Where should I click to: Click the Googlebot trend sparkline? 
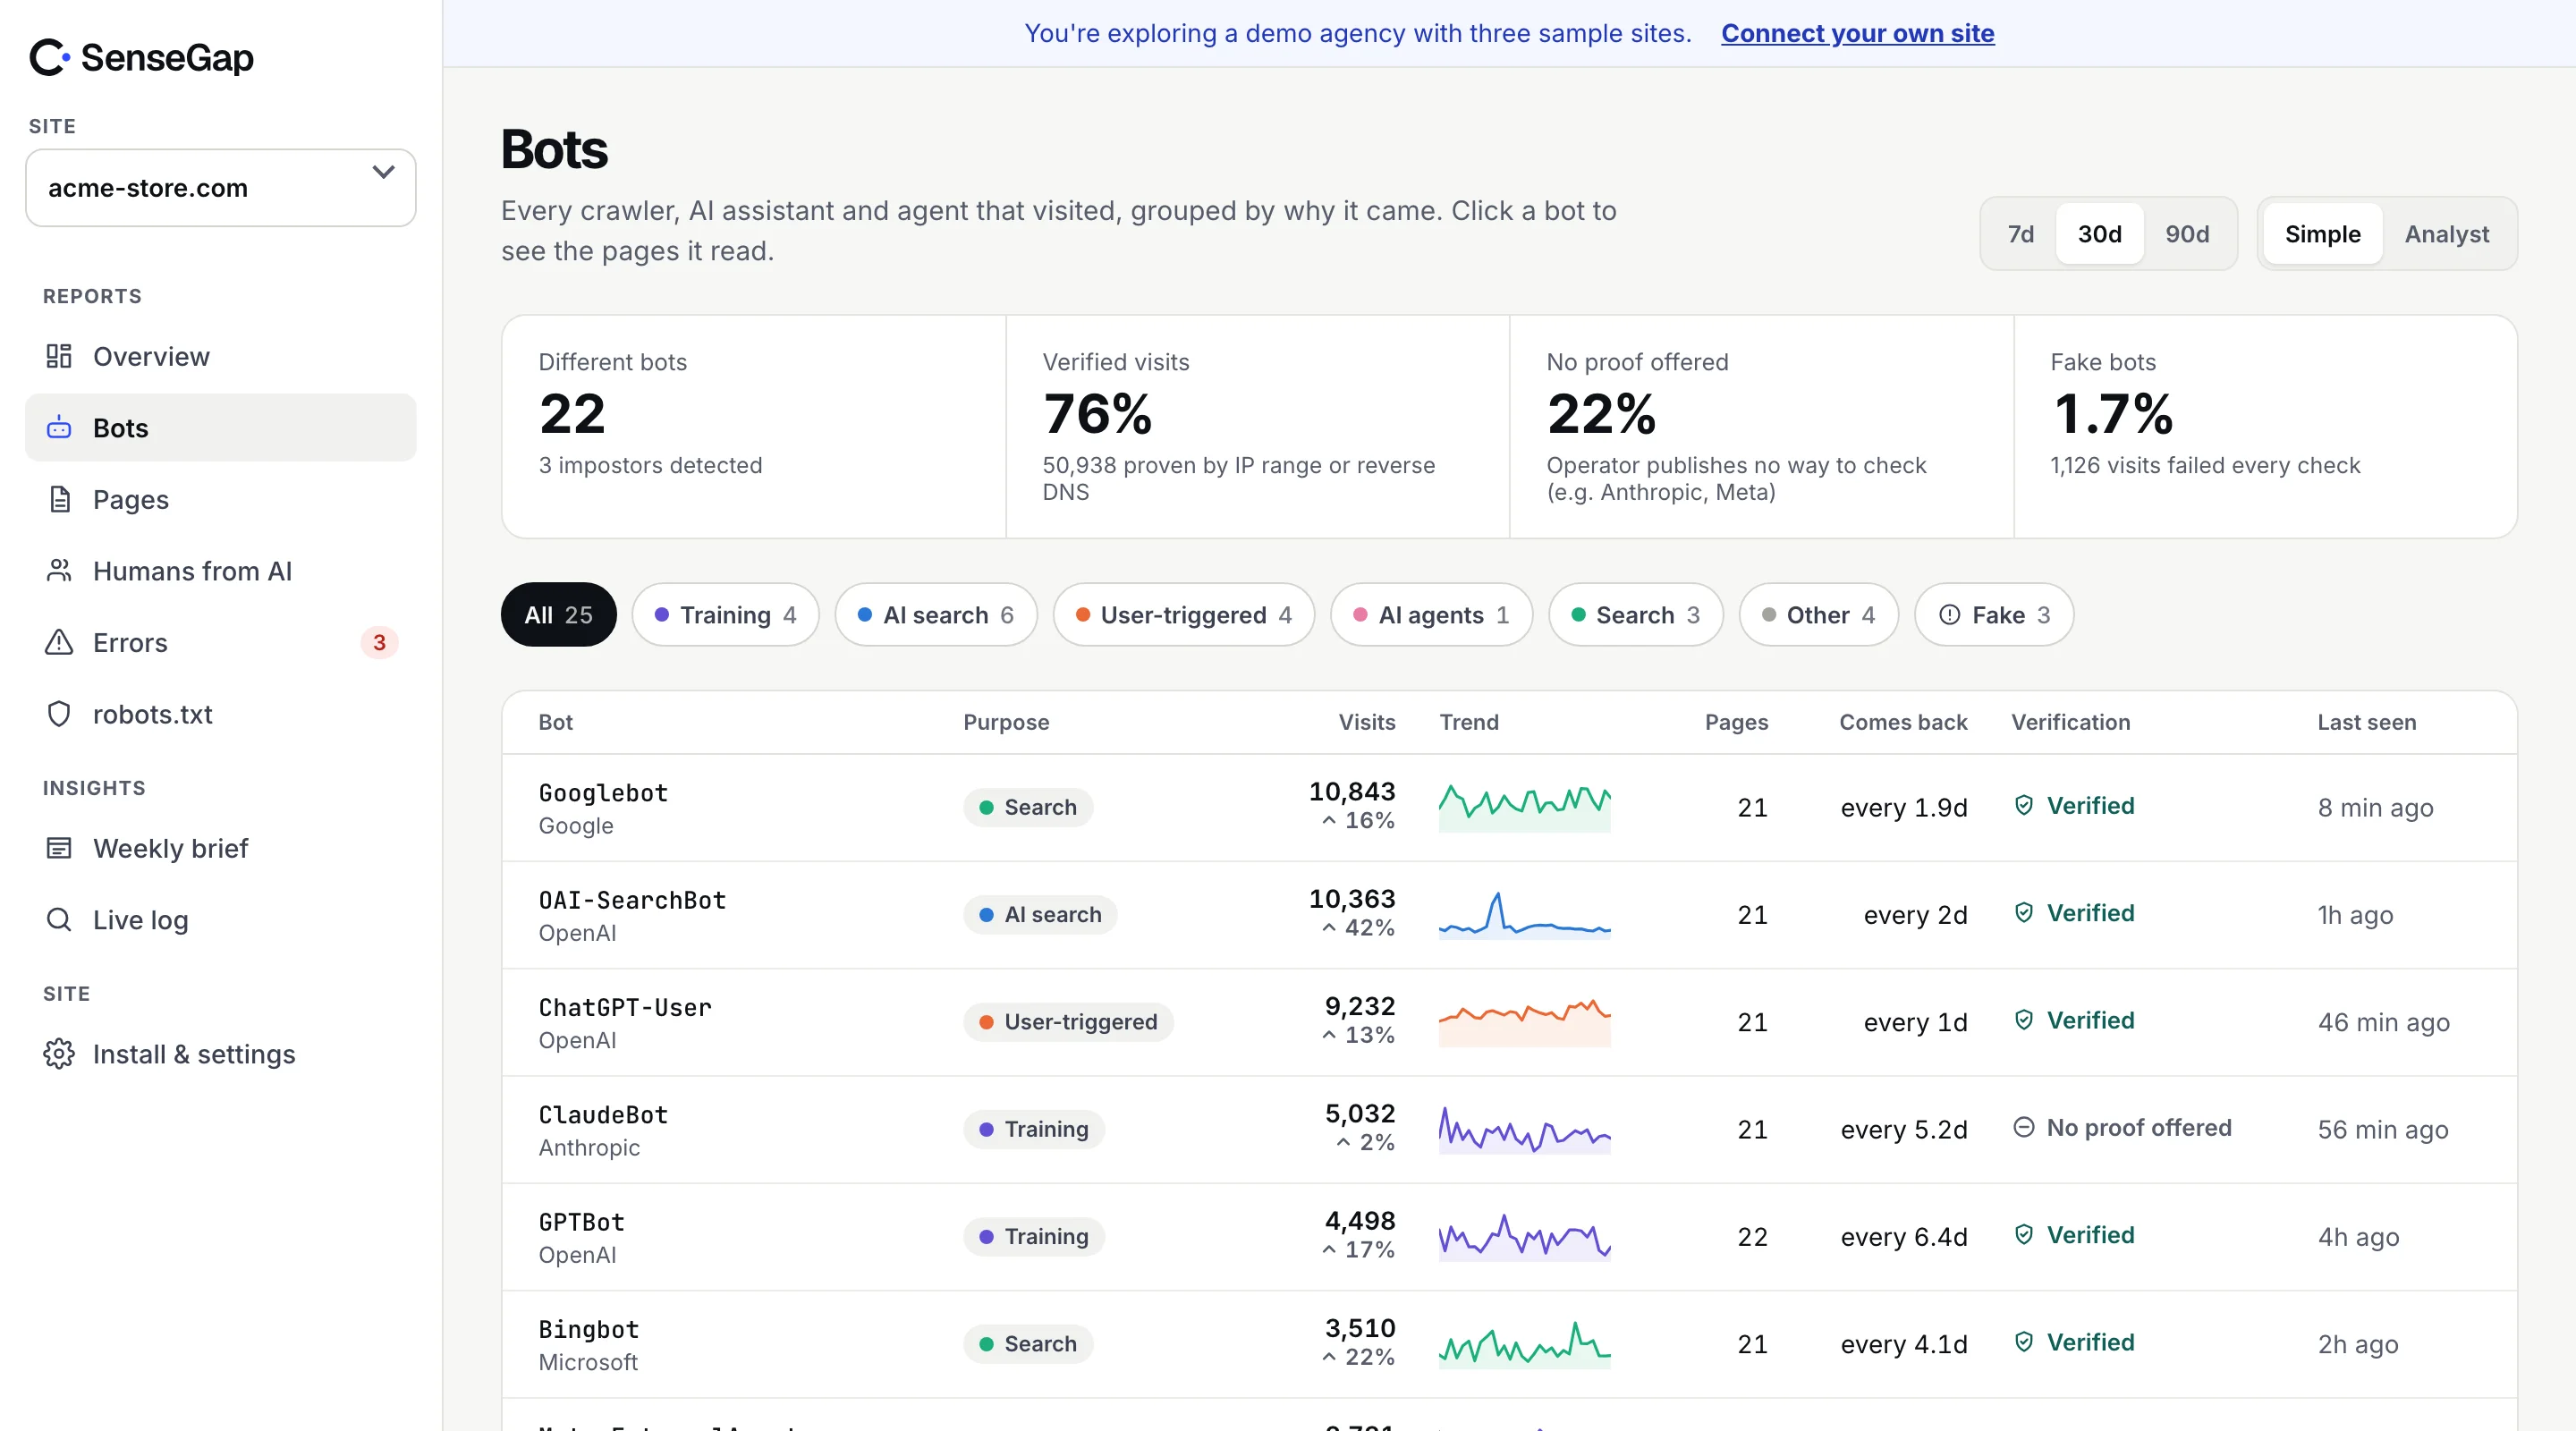(1524, 807)
